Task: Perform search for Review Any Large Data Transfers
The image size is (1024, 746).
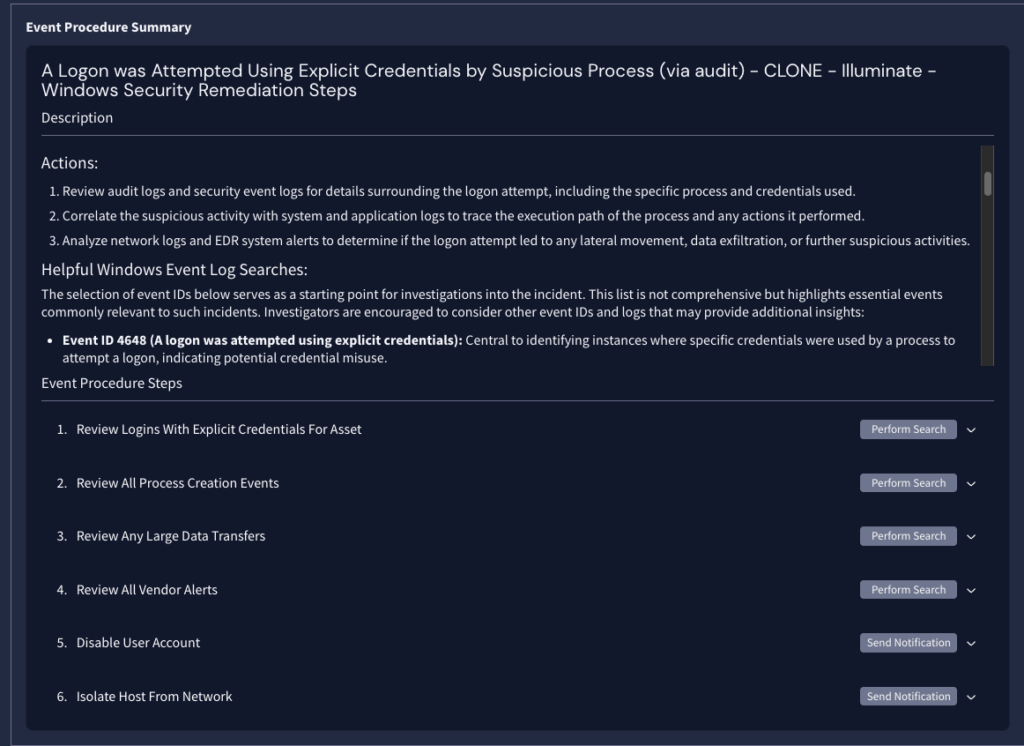Action: (907, 535)
